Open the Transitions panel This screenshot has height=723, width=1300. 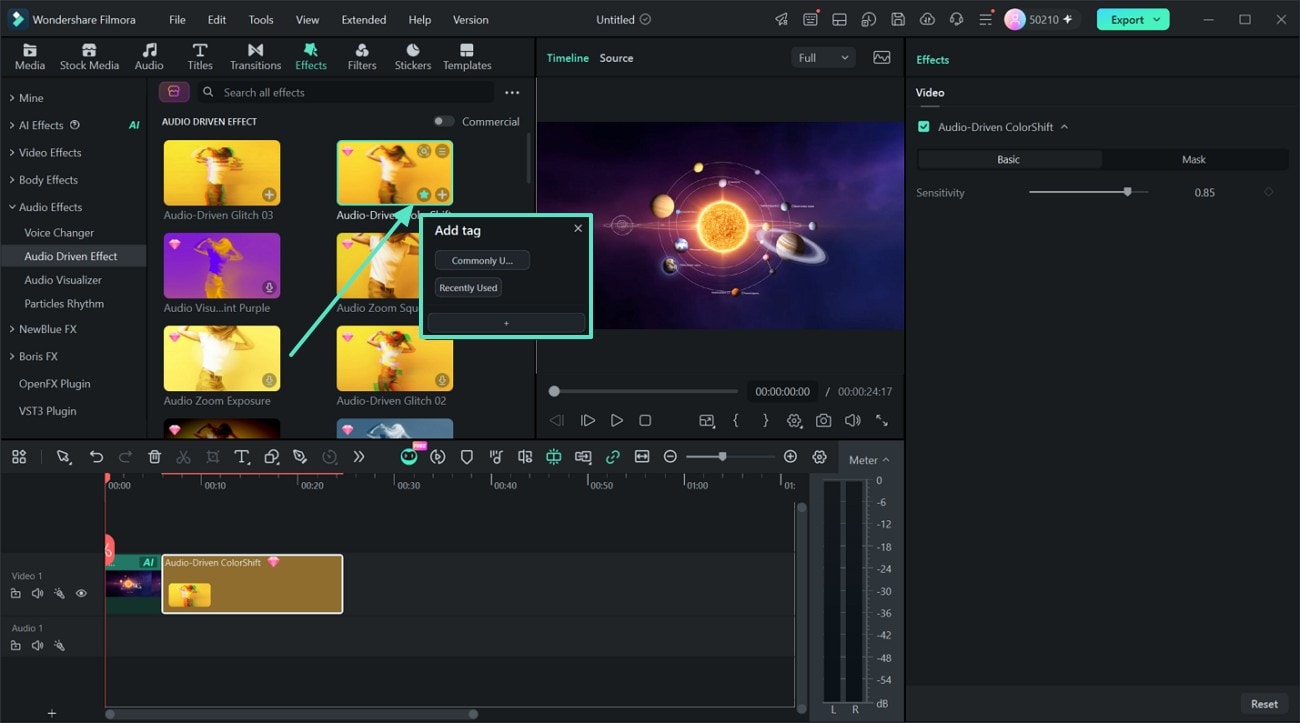(x=255, y=57)
